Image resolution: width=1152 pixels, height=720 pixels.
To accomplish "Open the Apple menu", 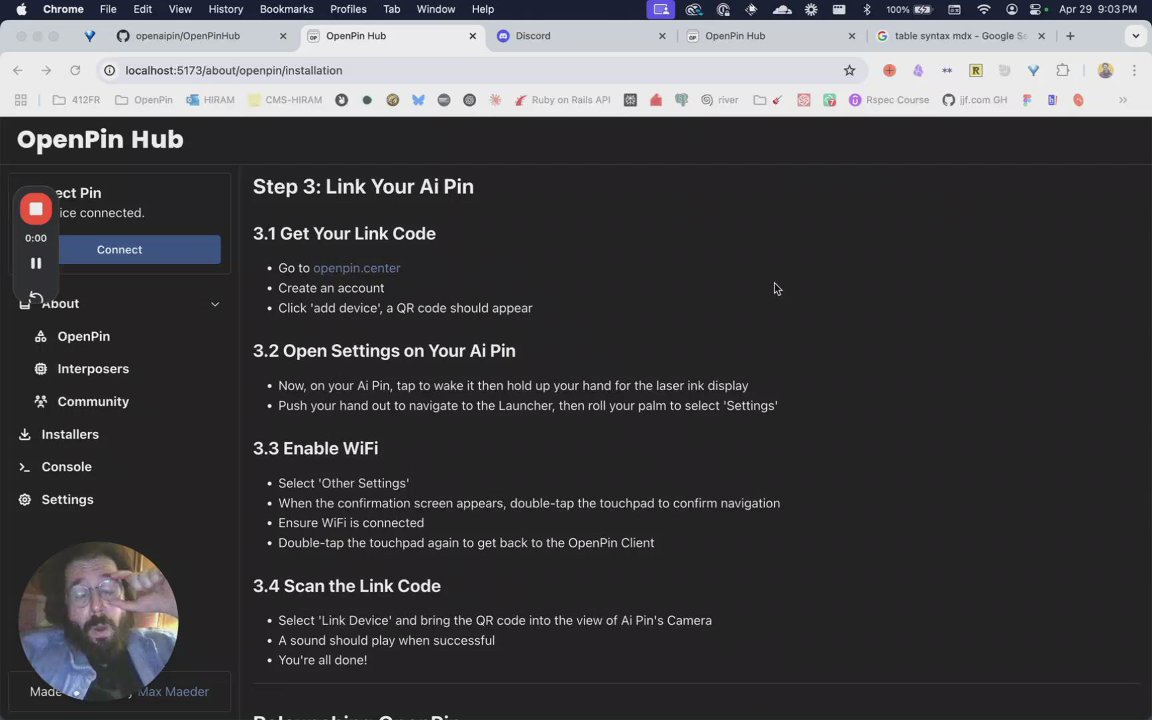I will (x=21, y=10).
